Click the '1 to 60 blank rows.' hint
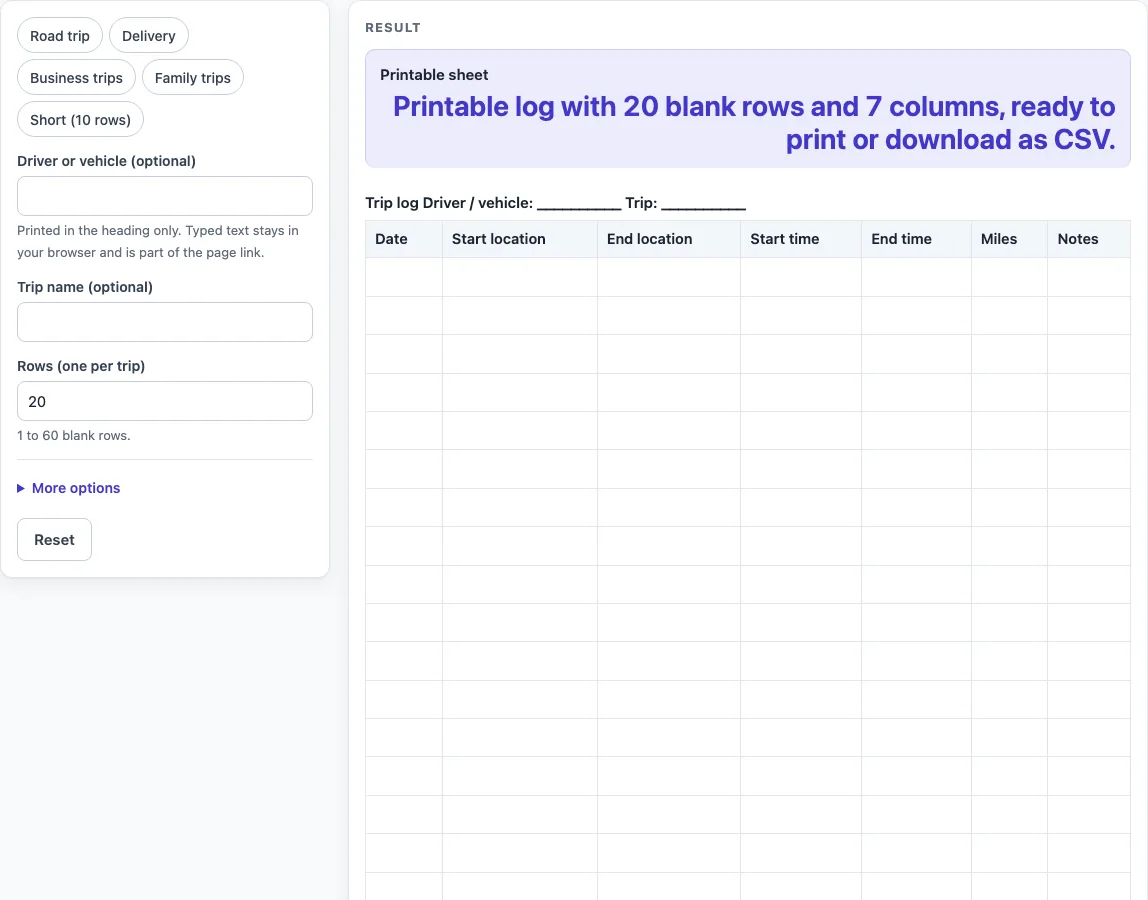Screen dimensions: 1148x900 tap(74, 436)
